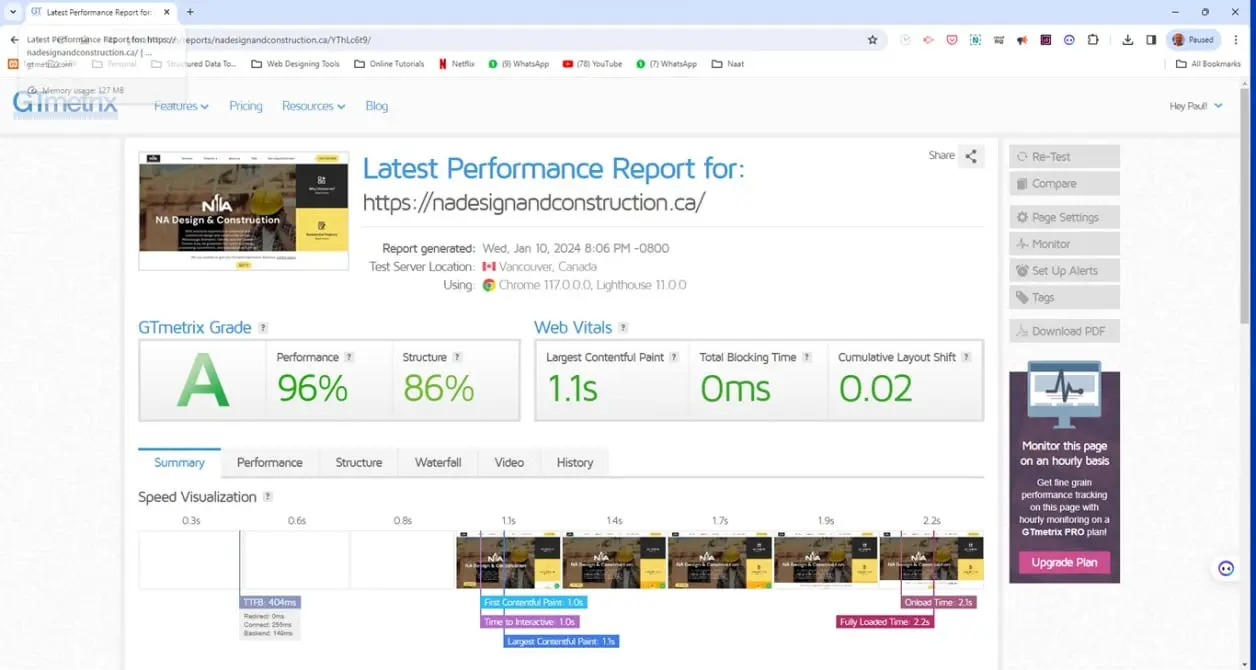The image size is (1256, 670).
Task: Click the site screenshot thumbnail
Action: pyautogui.click(x=244, y=211)
